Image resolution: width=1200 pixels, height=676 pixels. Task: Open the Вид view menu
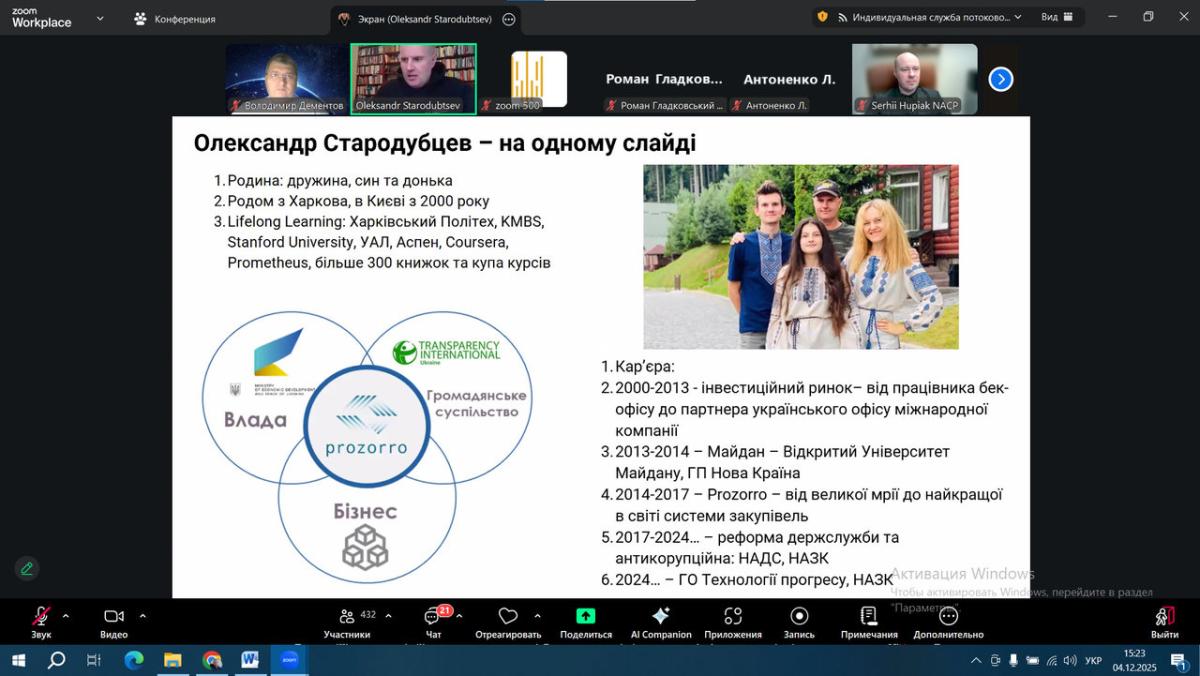click(1057, 17)
